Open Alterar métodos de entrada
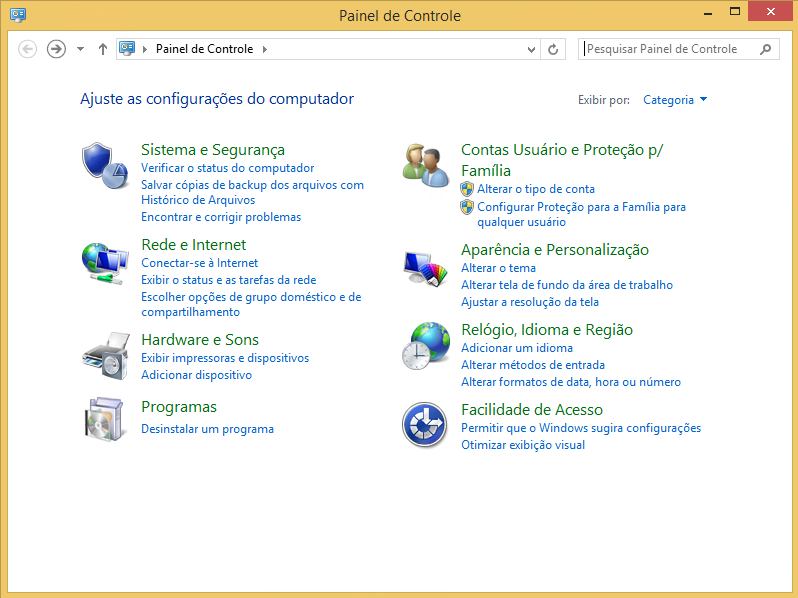The height and width of the screenshot is (598, 798). click(533, 365)
